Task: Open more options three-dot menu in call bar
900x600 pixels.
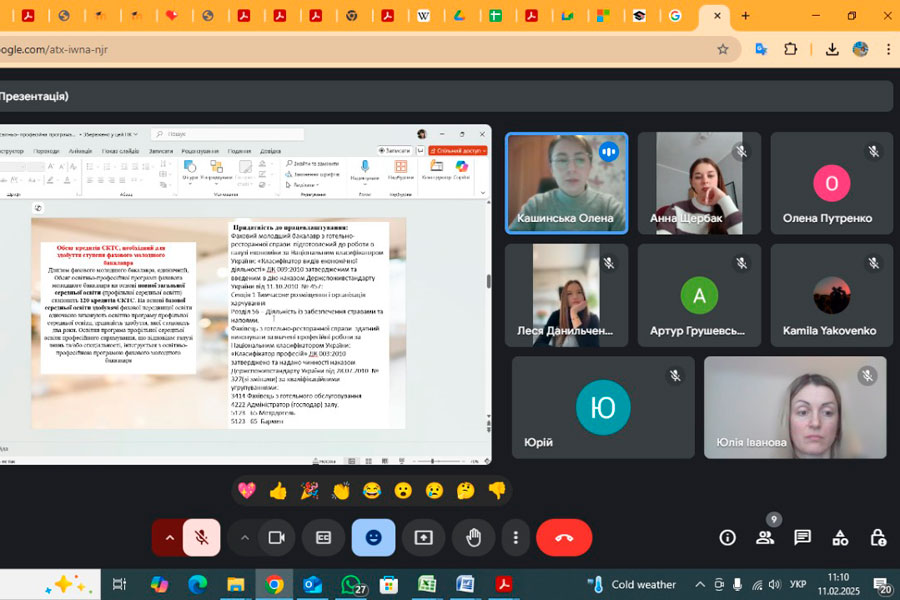Action: (515, 537)
